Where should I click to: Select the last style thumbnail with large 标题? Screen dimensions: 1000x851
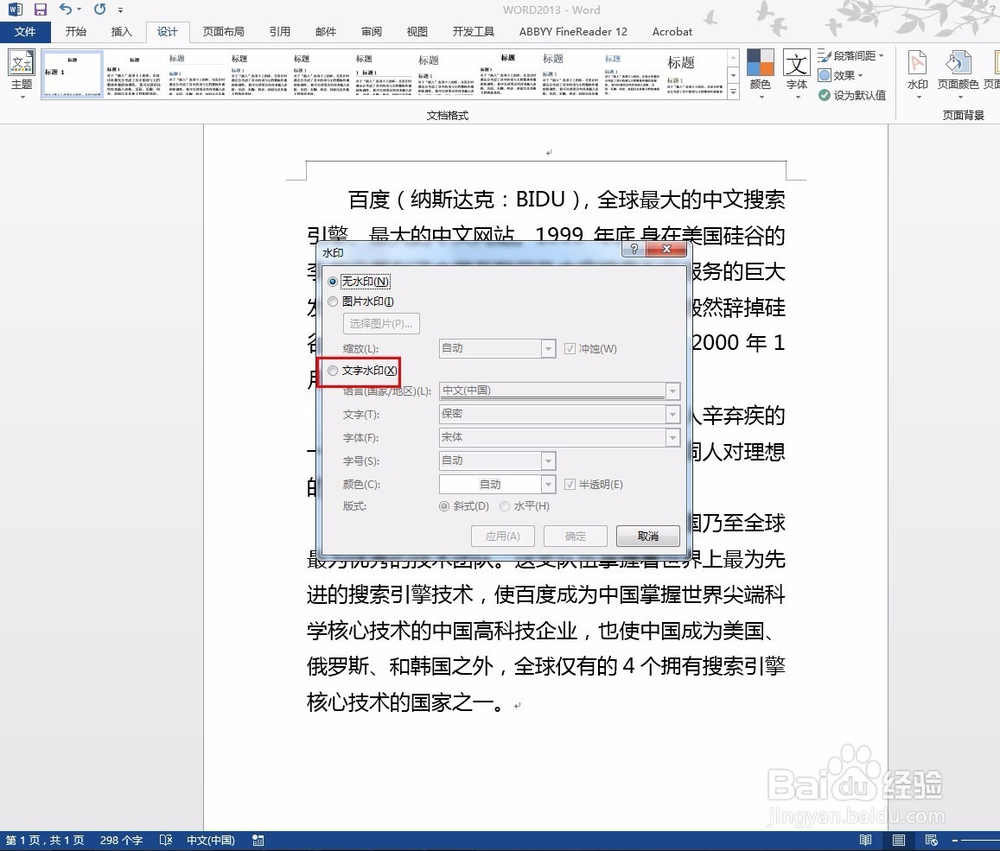tap(695, 75)
